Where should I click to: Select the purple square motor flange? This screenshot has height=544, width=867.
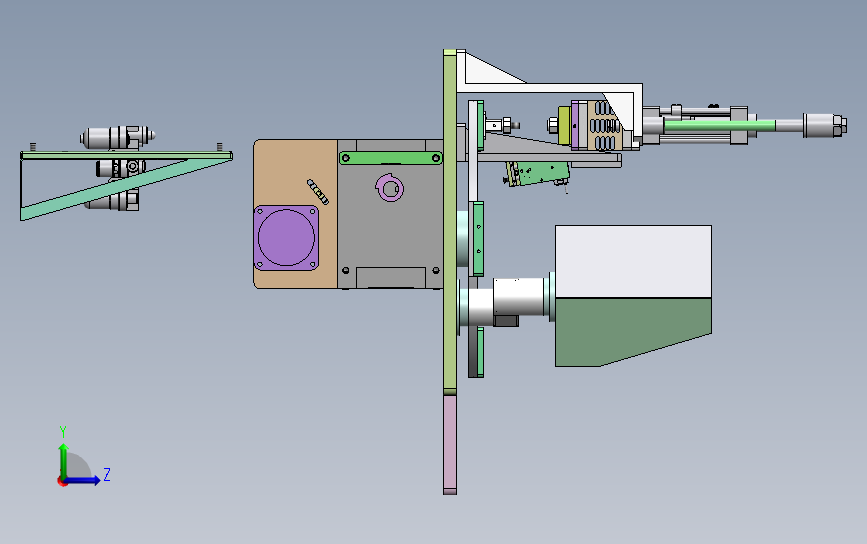coord(286,238)
